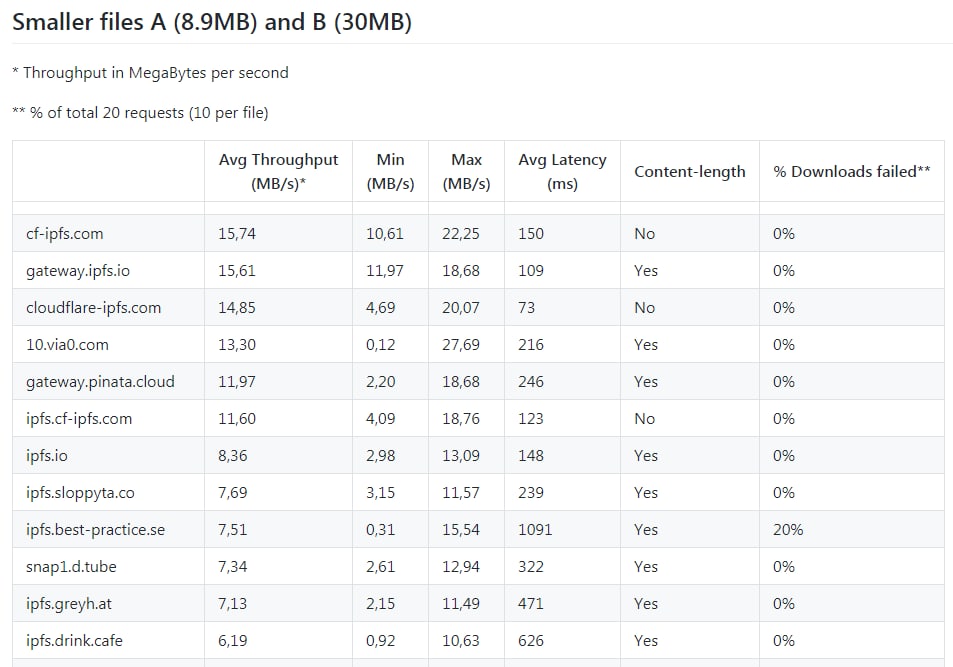Screen dimensions: 953x667
Task: Click the latency value '150'
Action: click(x=531, y=234)
